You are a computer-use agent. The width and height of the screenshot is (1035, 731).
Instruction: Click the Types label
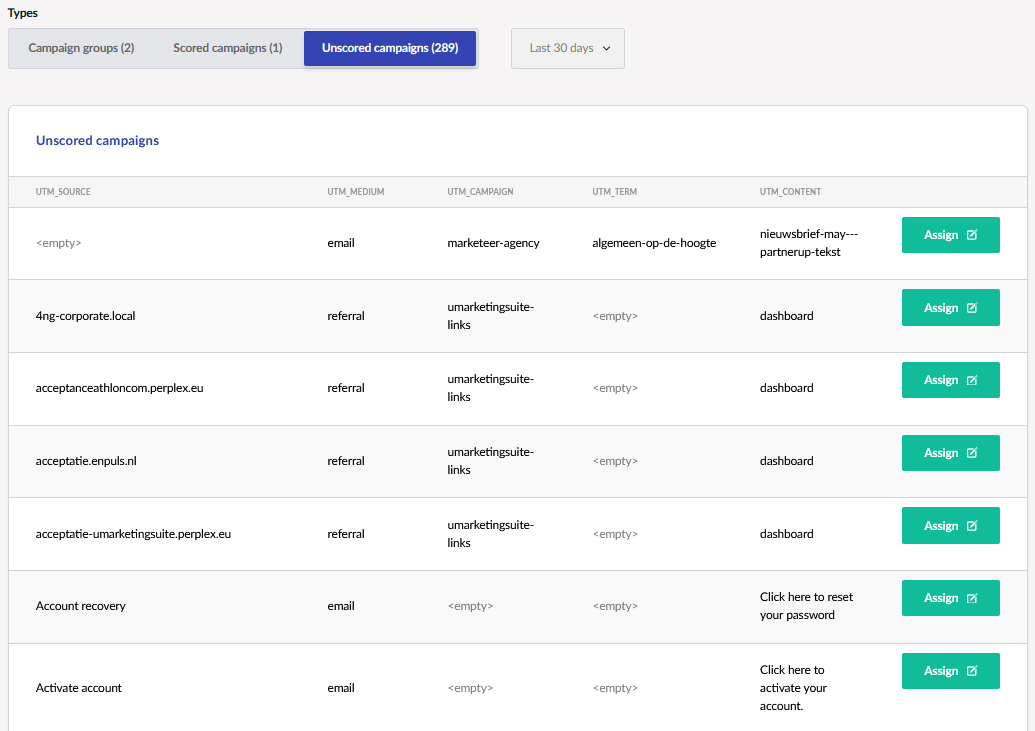tap(22, 13)
